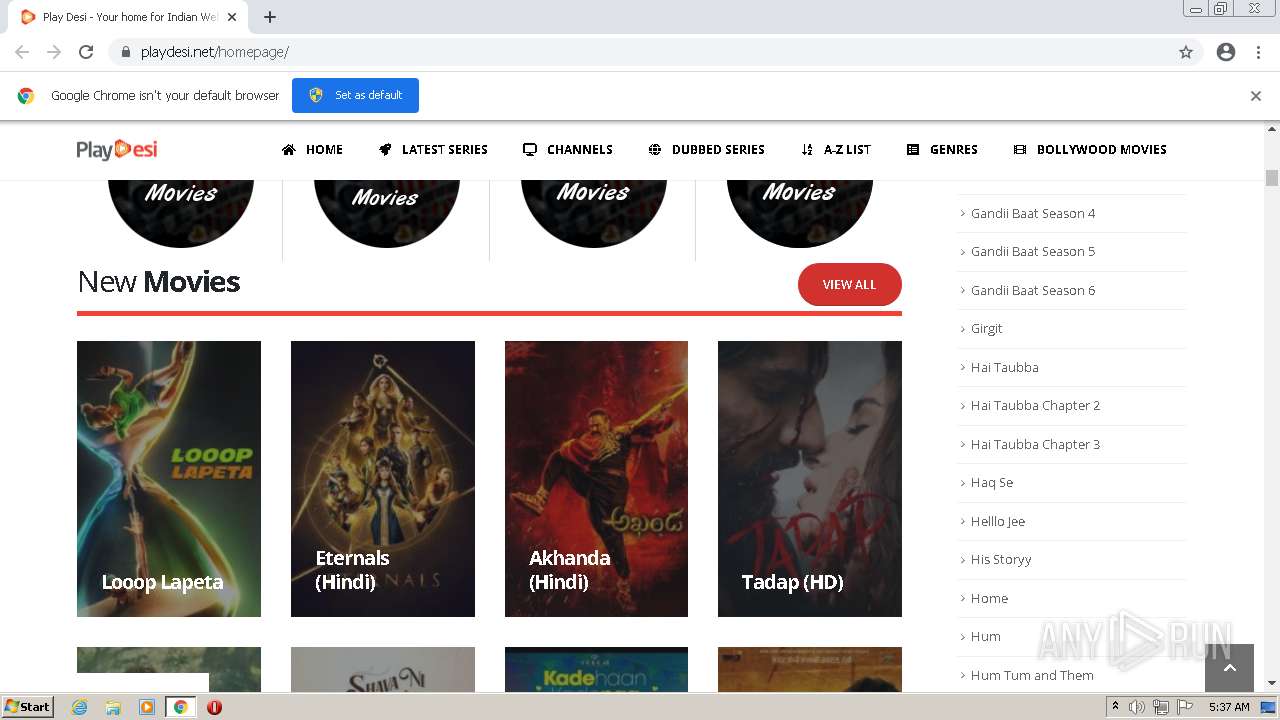Open the Kadehaan movie thumbnail

[x=596, y=669]
